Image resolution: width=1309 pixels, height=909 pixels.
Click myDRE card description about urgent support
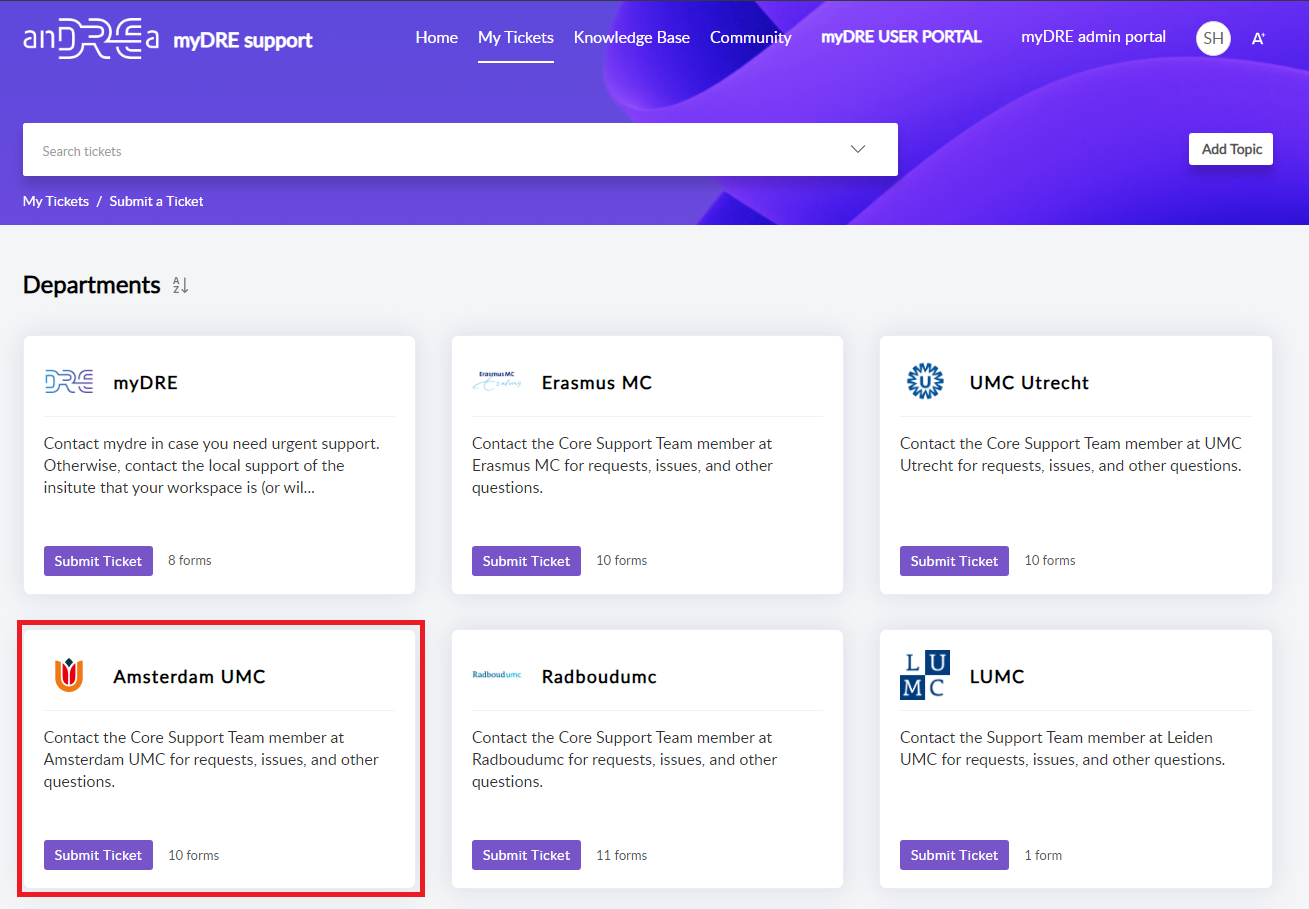click(x=212, y=465)
